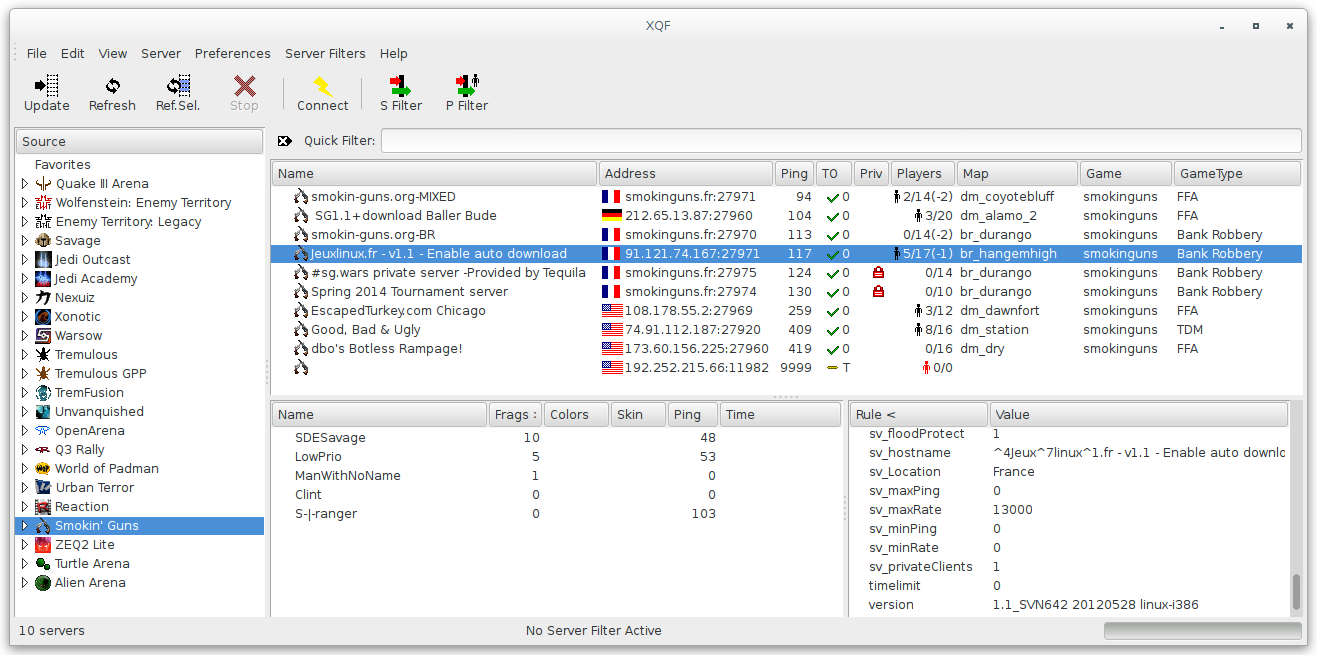Viewport: 1317px width, 655px height.
Task: Click the red lock on #sg.wars server row
Action: [x=878, y=273]
